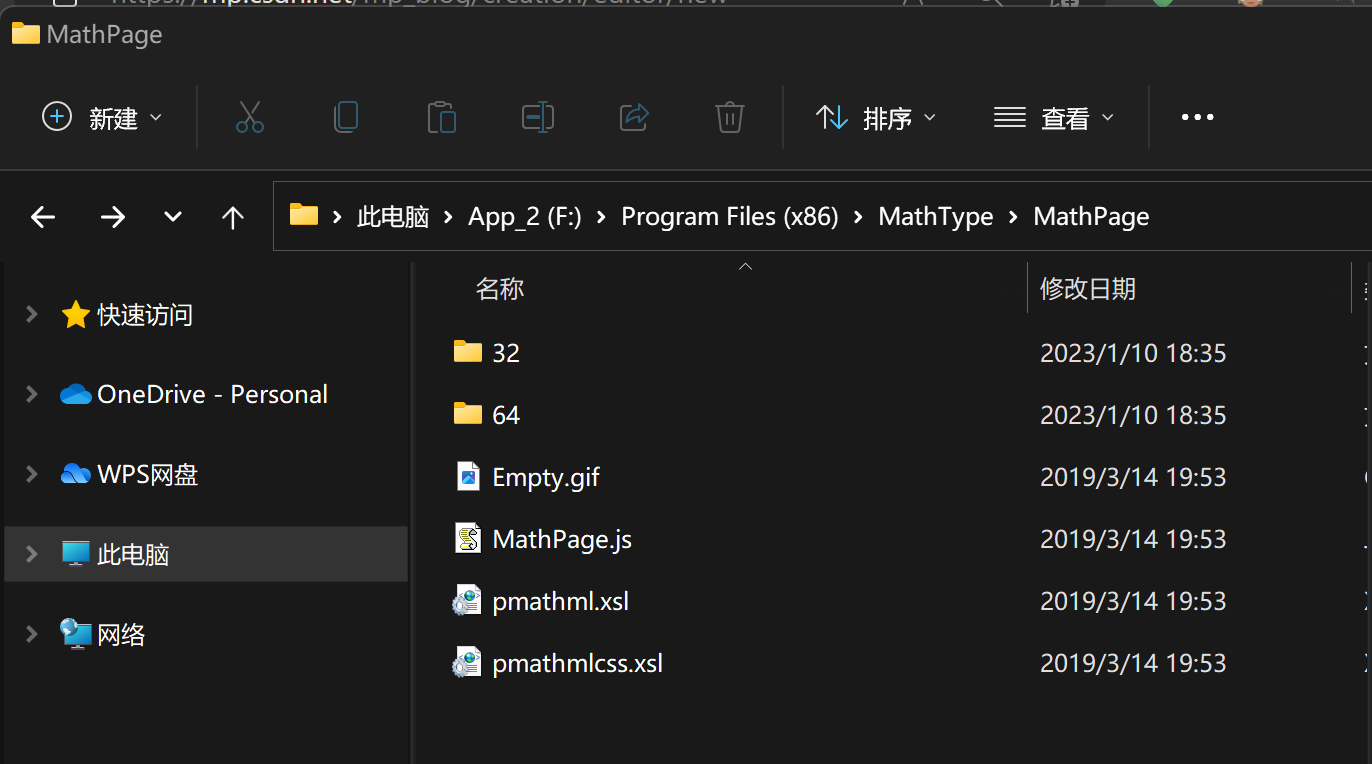Viewport: 1372px width, 764px height.
Task: Expand 此电脑 tree node arrow
Action: (x=32, y=554)
